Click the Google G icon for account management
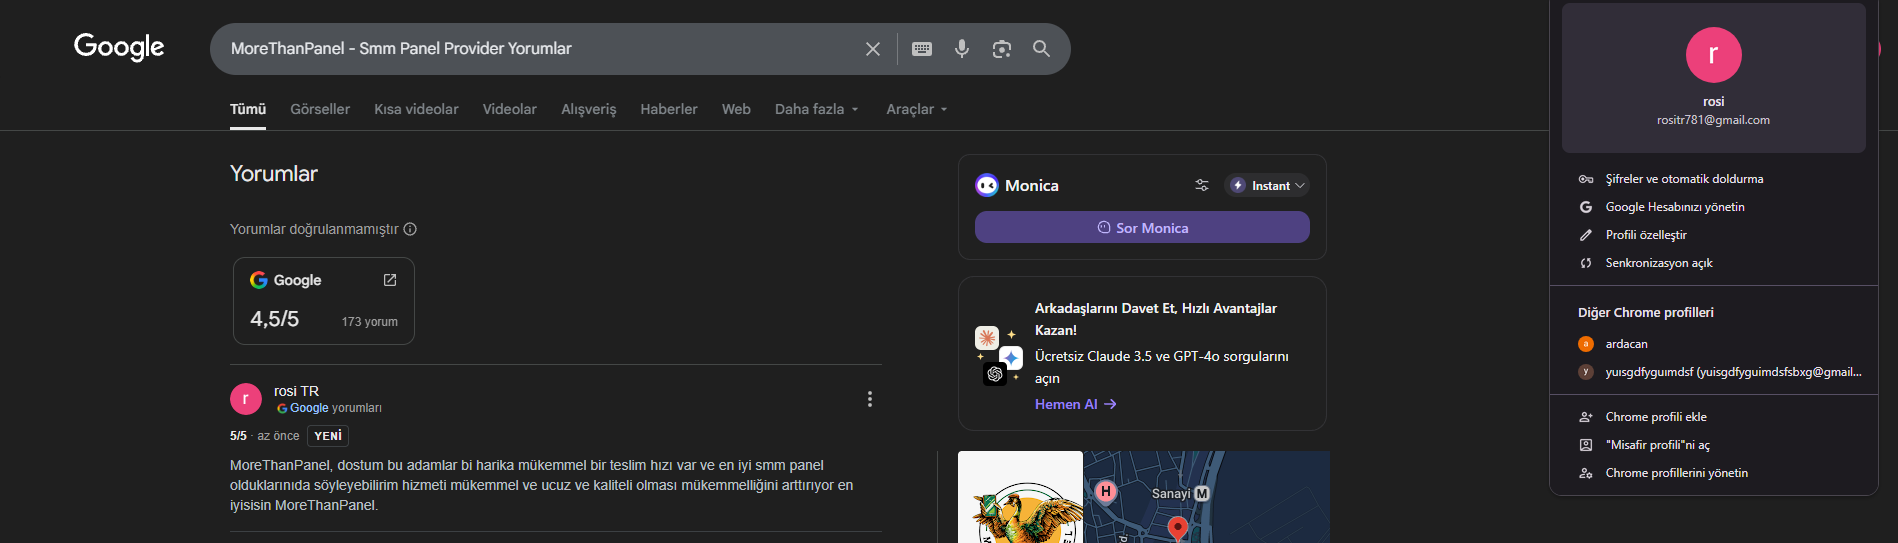Viewport: 1898px width, 543px height. pyautogui.click(x=1586, y=207)
